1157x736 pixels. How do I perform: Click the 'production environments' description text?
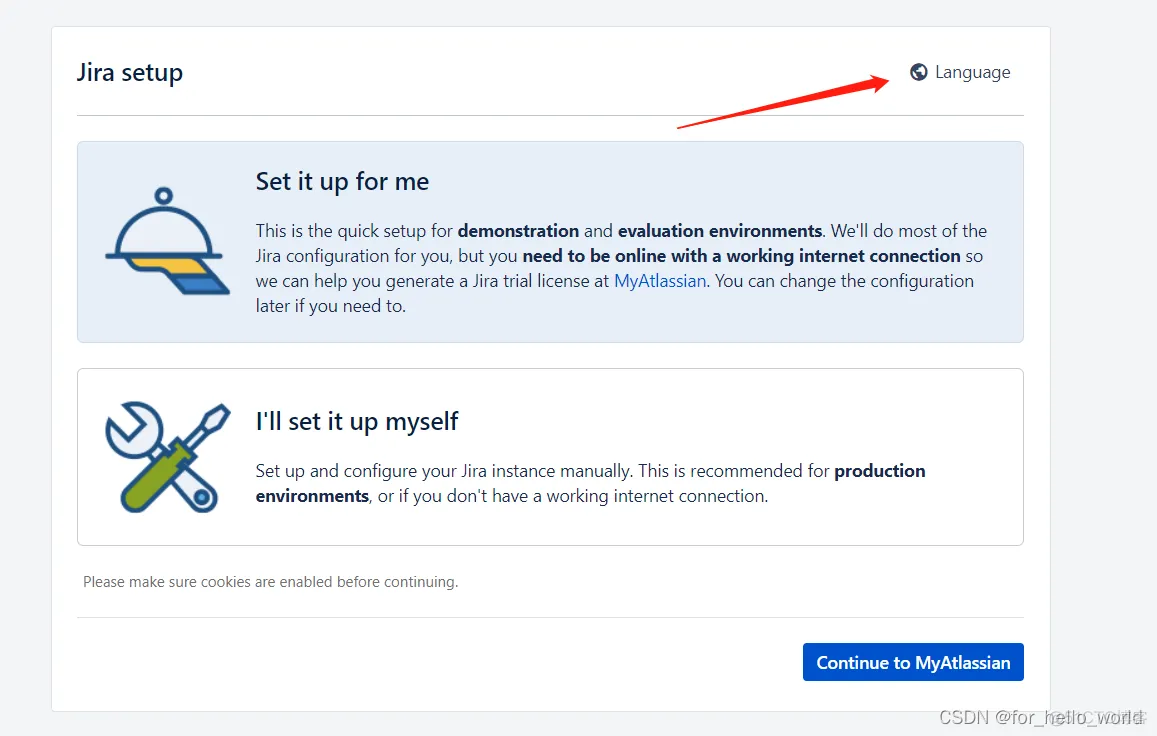[x=590, y=484]
